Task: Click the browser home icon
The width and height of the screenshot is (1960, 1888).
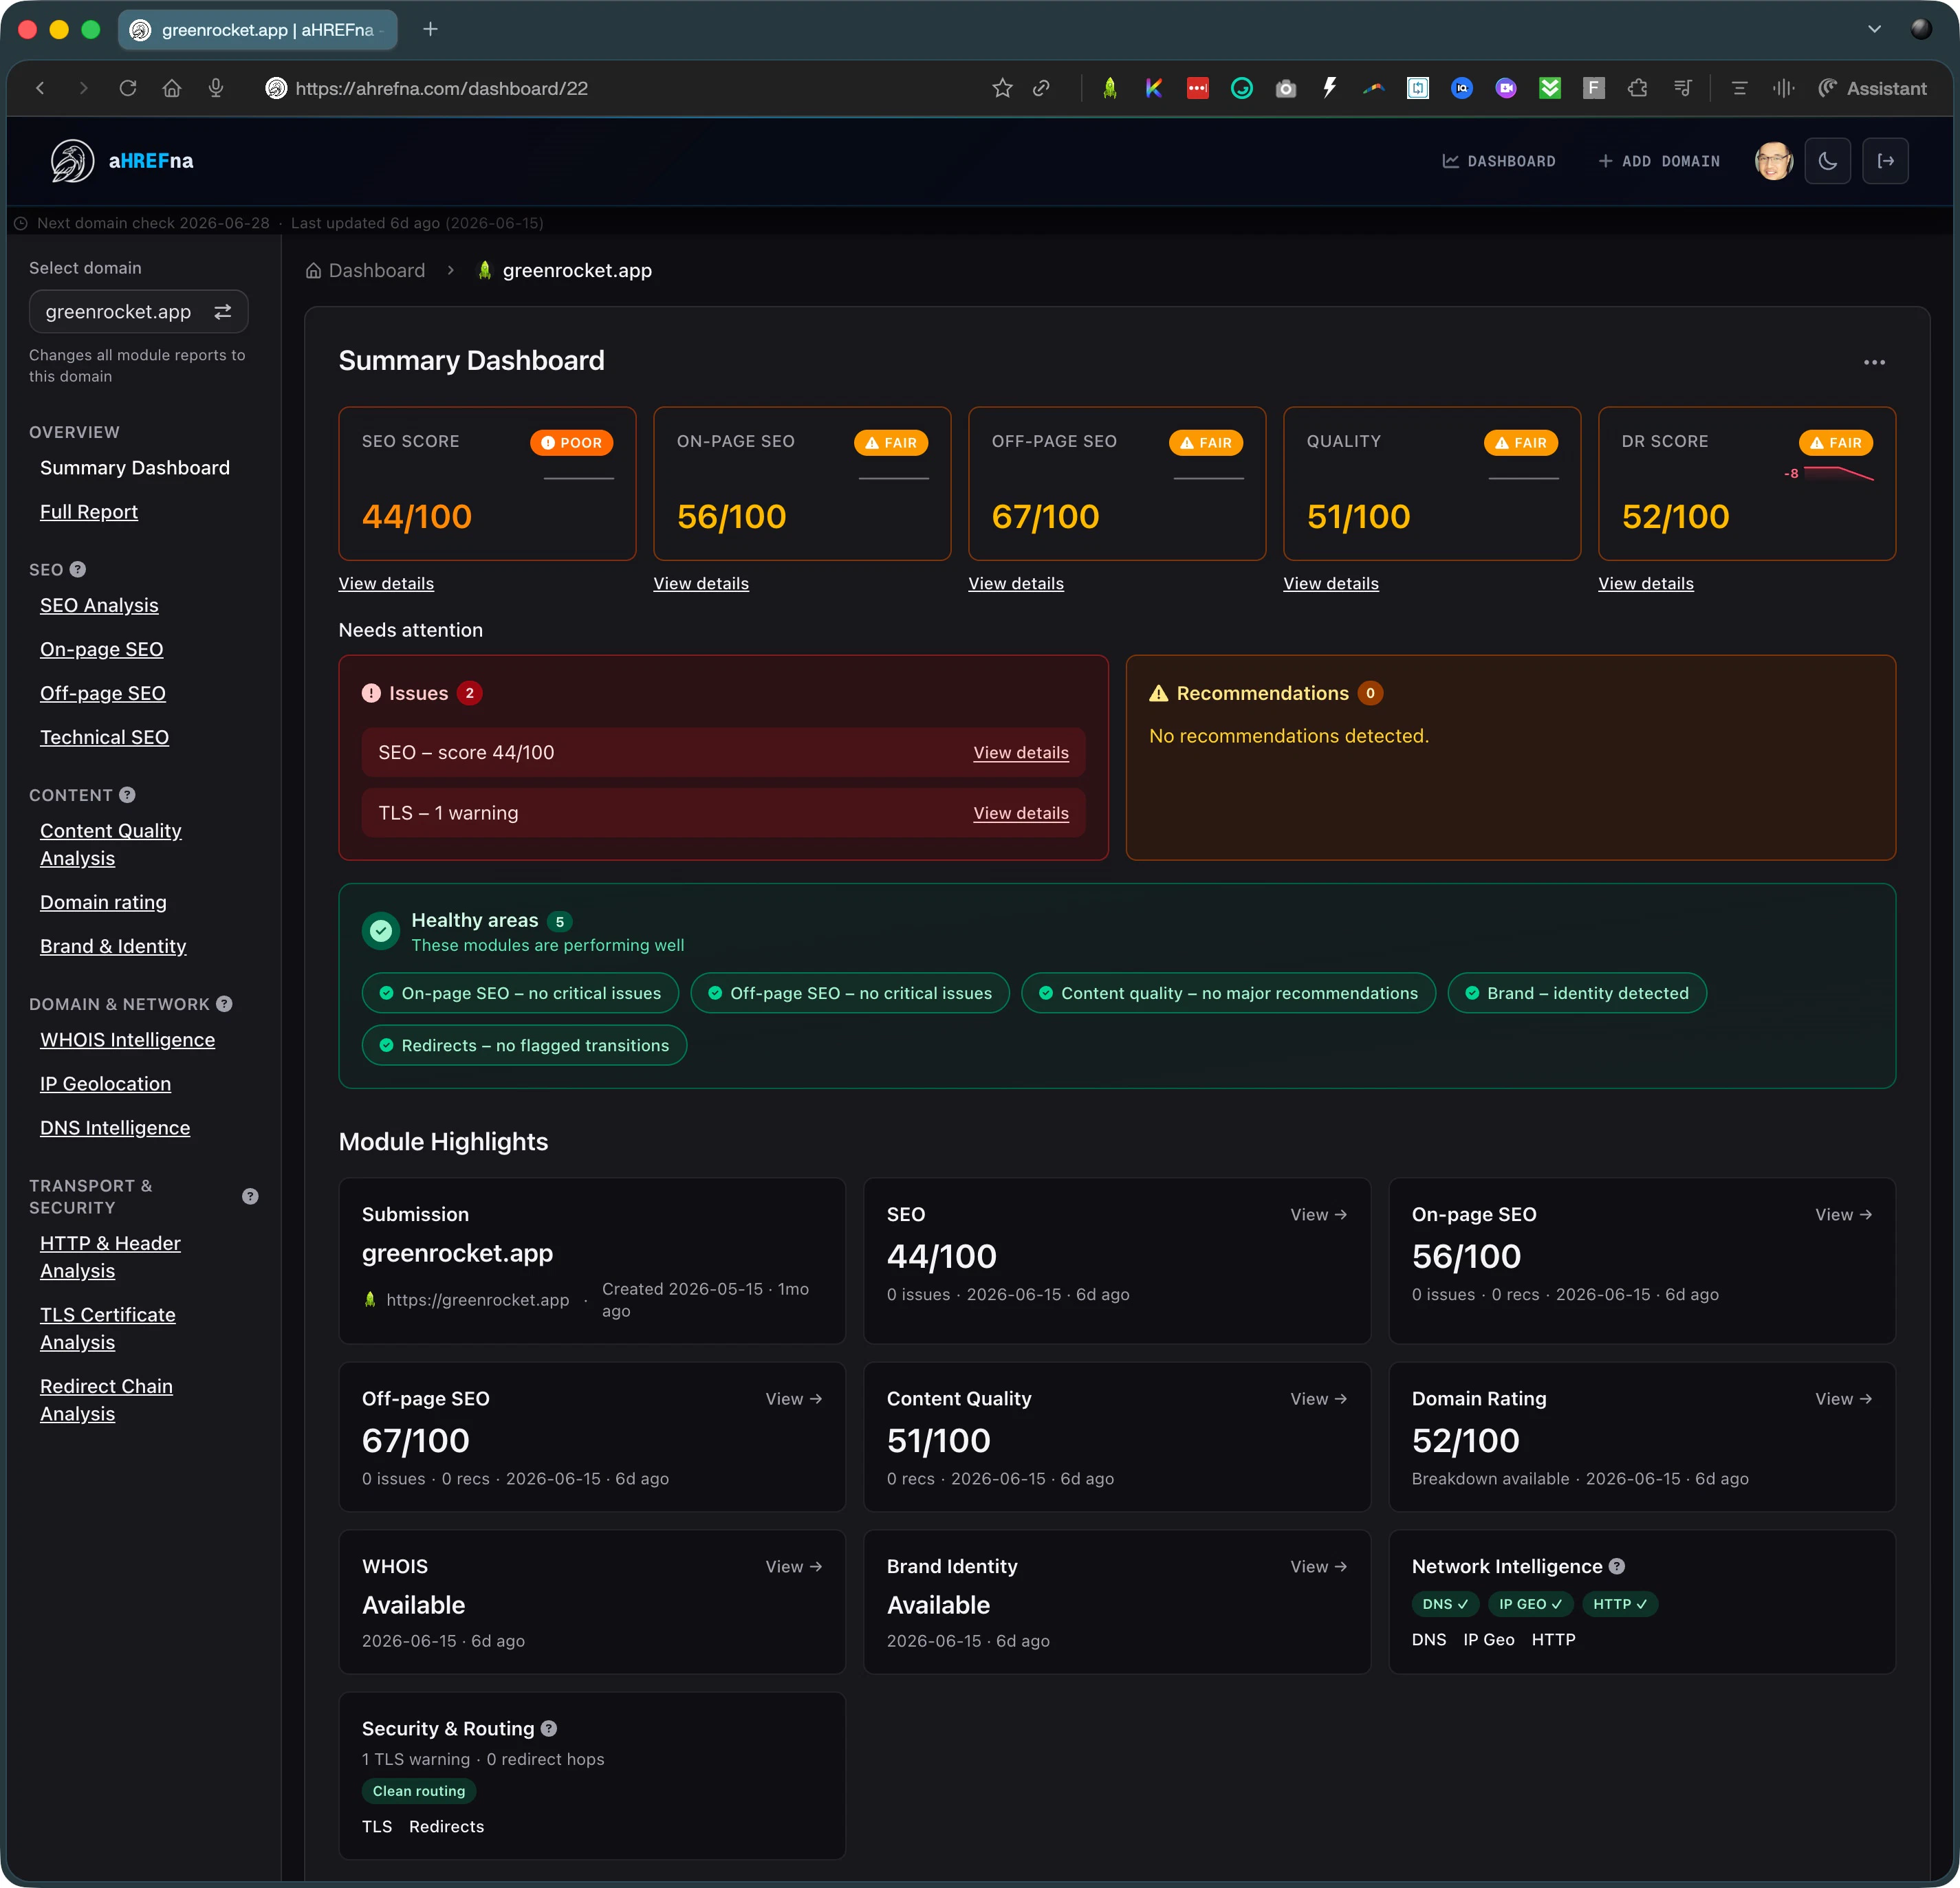Action: [172, 88]
